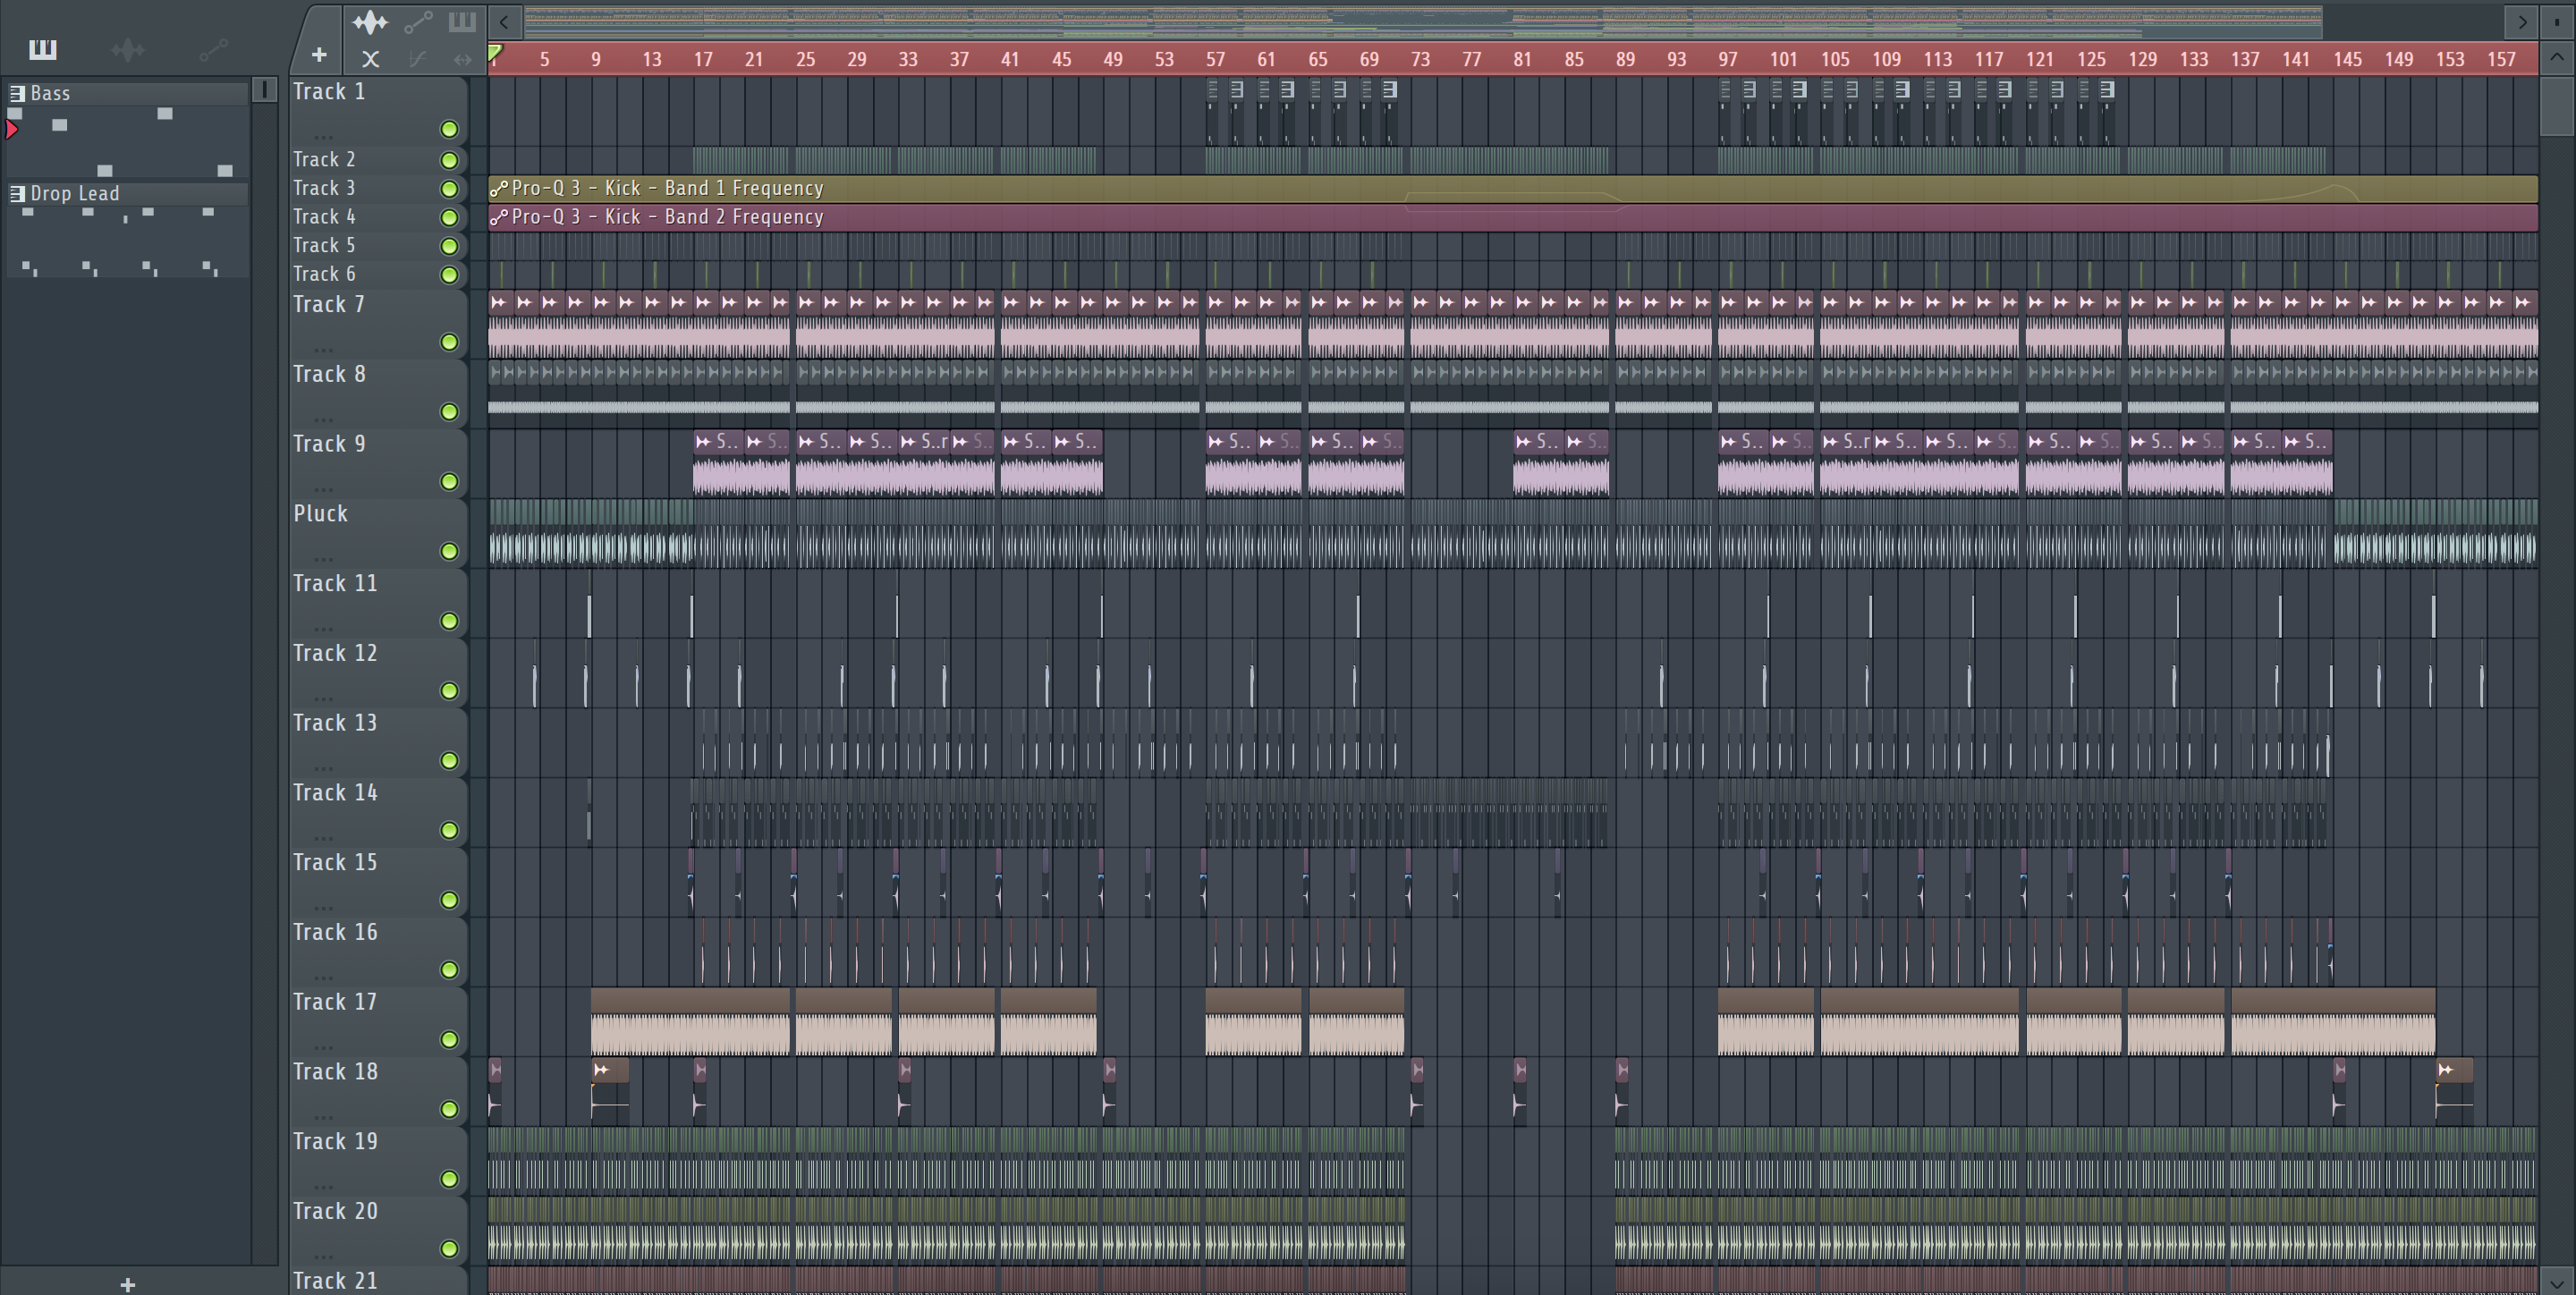Screen dimensions: 2576x1295
Task: Mute Track 9 using its green LED
Action: 449,482
